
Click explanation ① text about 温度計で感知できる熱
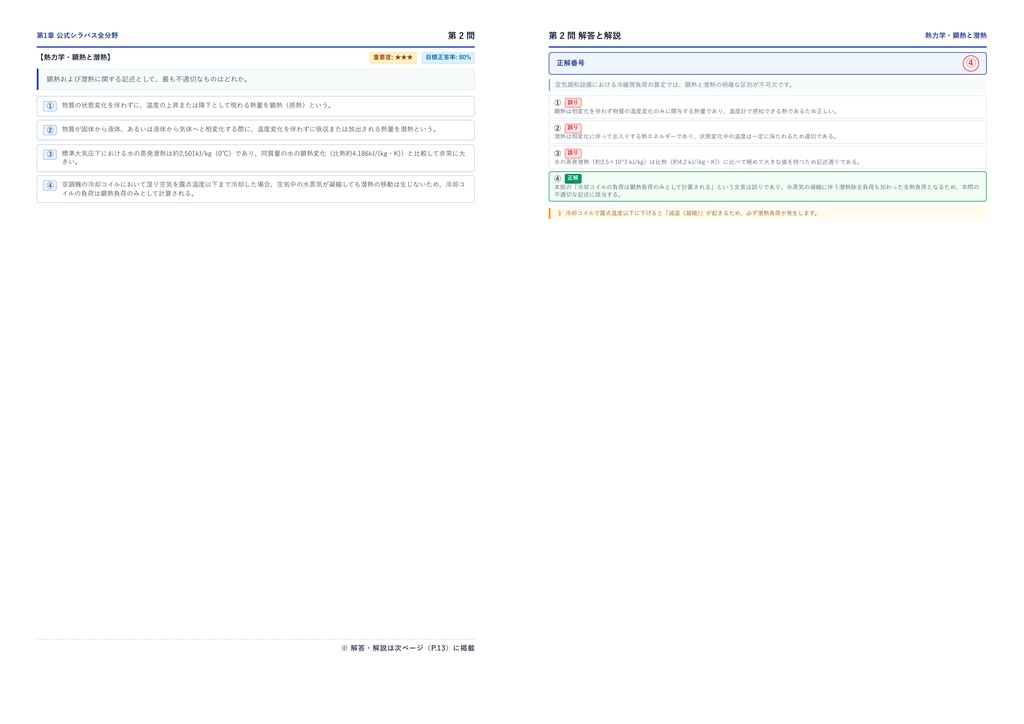pos(696,111)
